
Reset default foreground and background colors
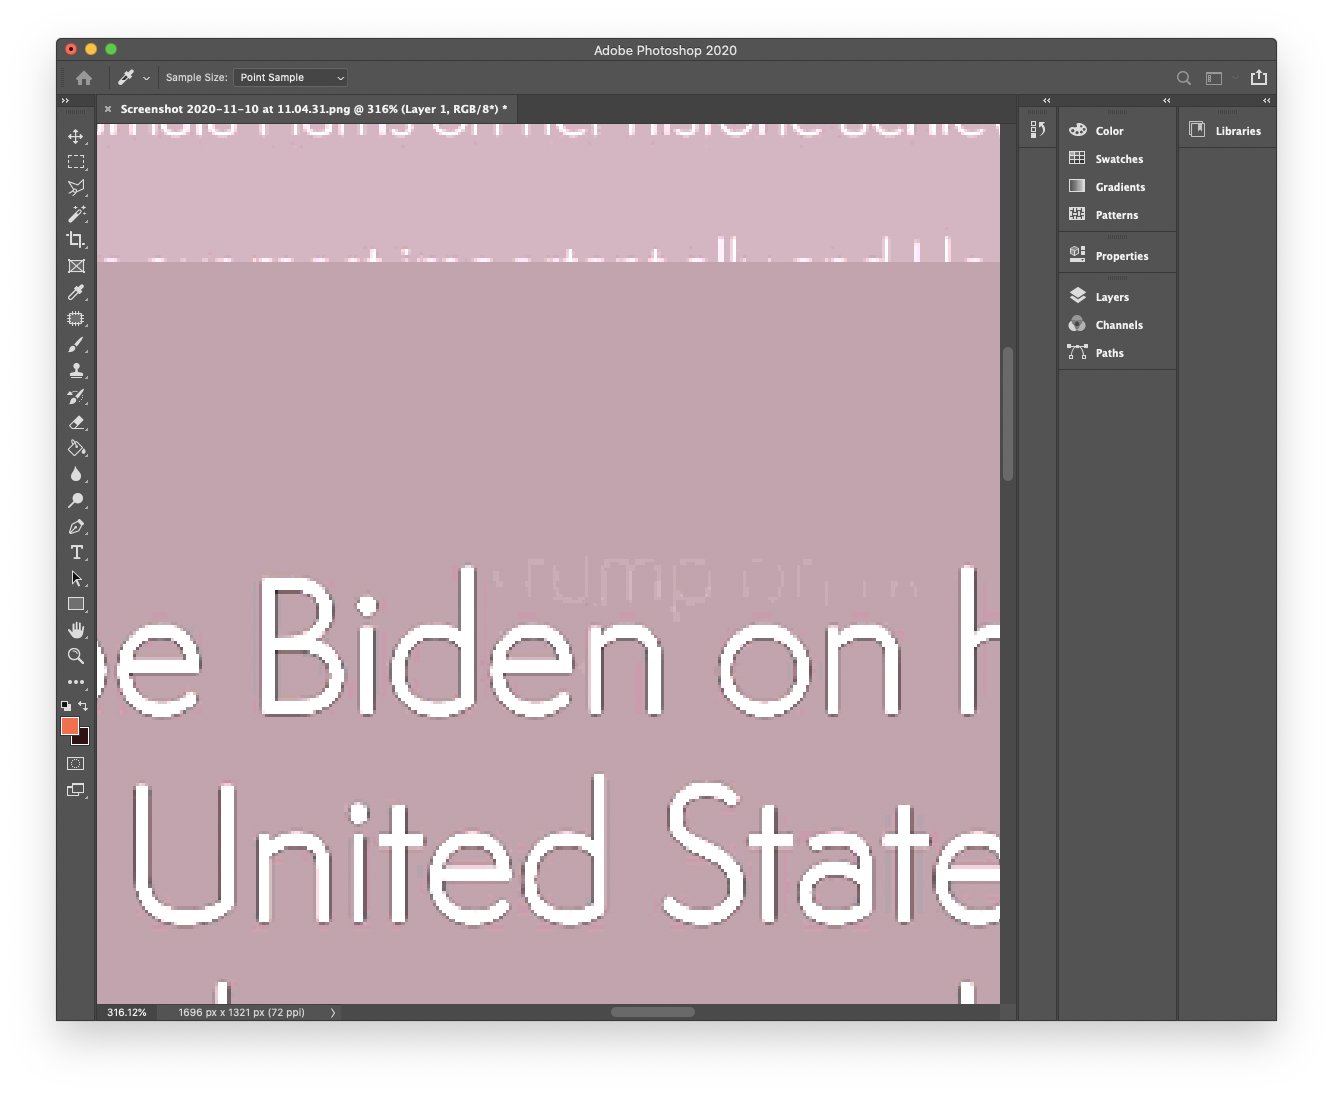(66, 706)
